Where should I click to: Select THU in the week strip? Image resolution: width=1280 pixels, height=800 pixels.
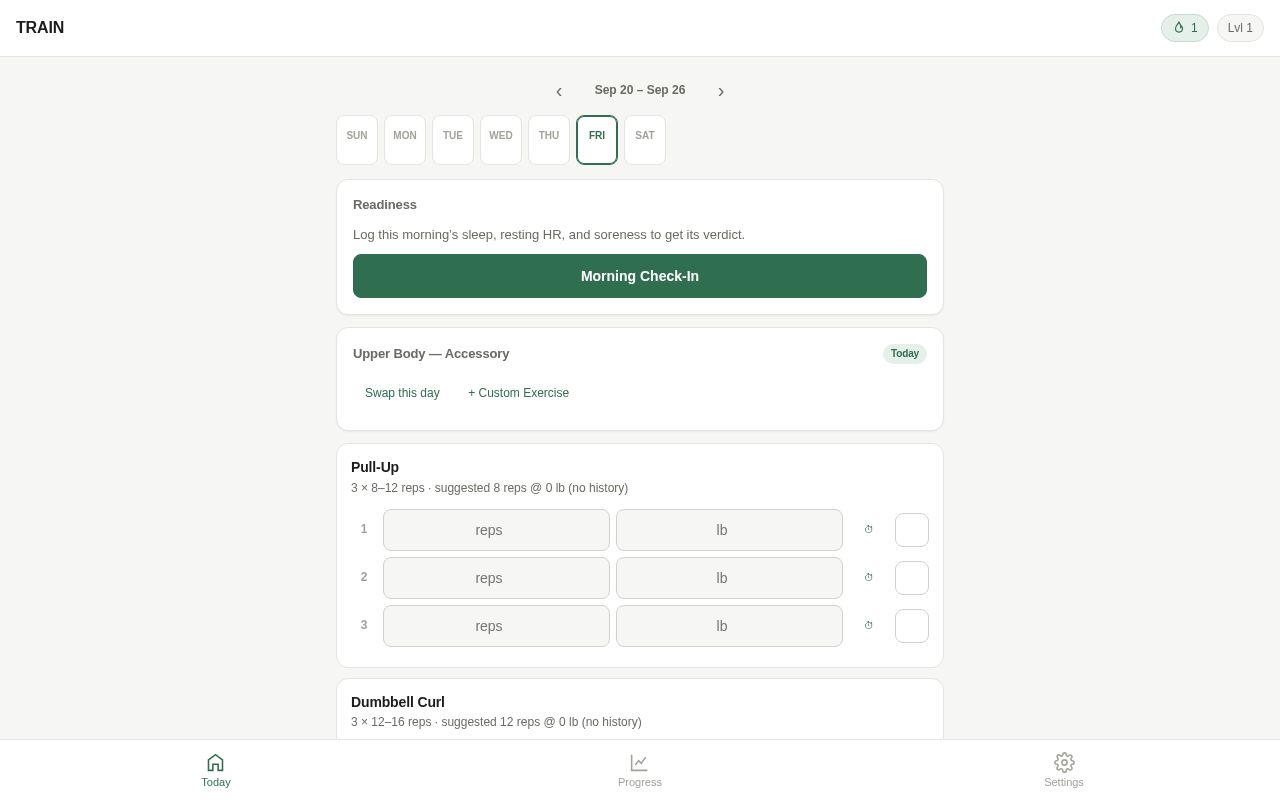point(549,140)
